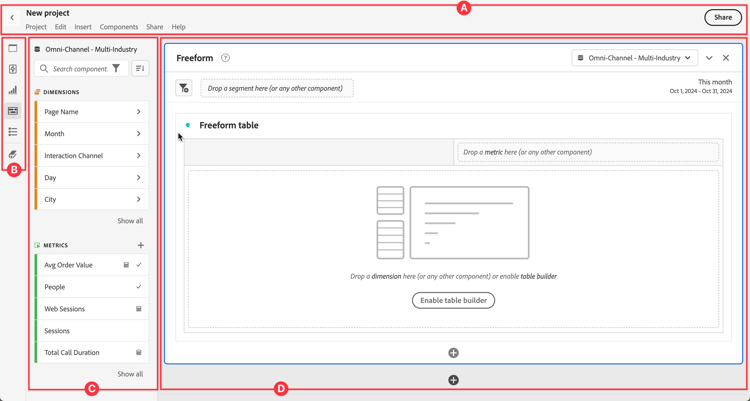This screenshot has width=750, height=401.
Task: Click the calculator icon on Avg Order Value
Action: click(126, 265)
